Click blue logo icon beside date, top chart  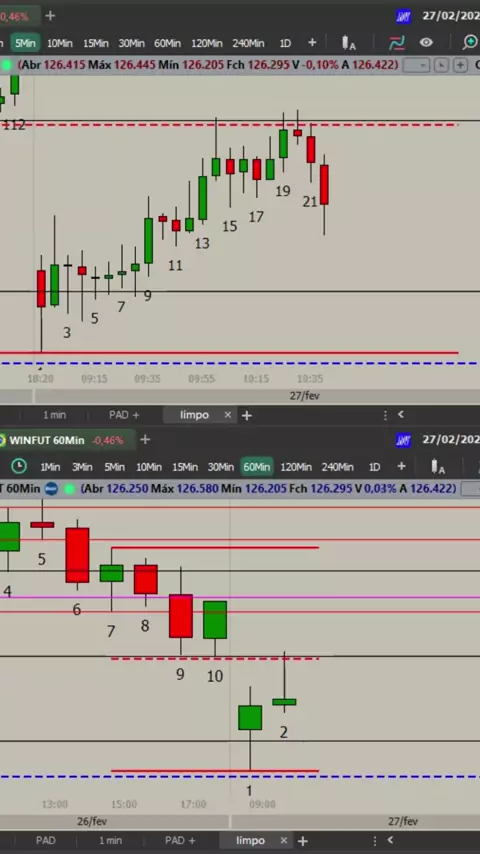[x=403, y=16]
